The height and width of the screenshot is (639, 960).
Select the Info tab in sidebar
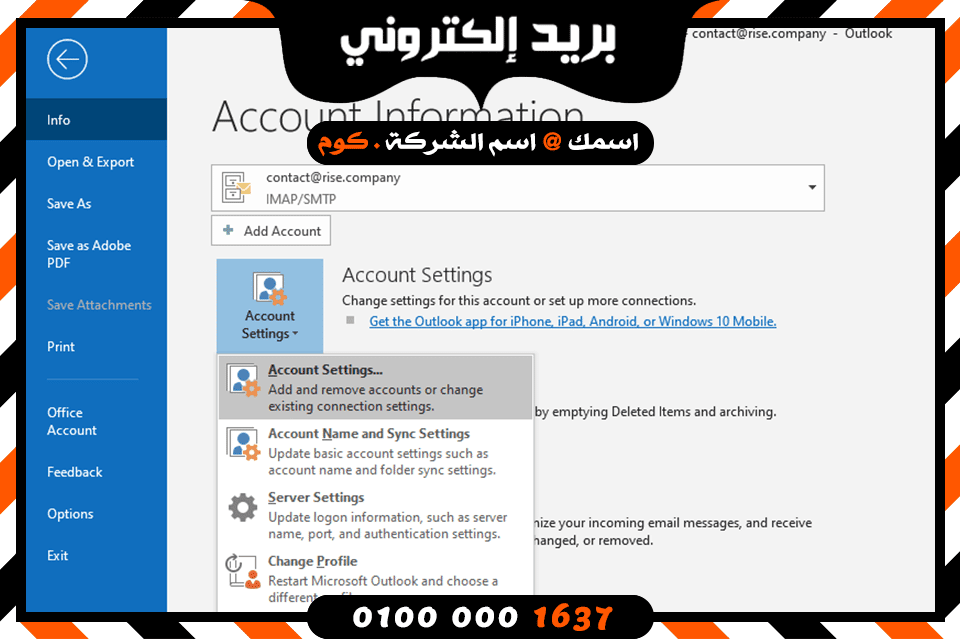click(x=96, y=119)
